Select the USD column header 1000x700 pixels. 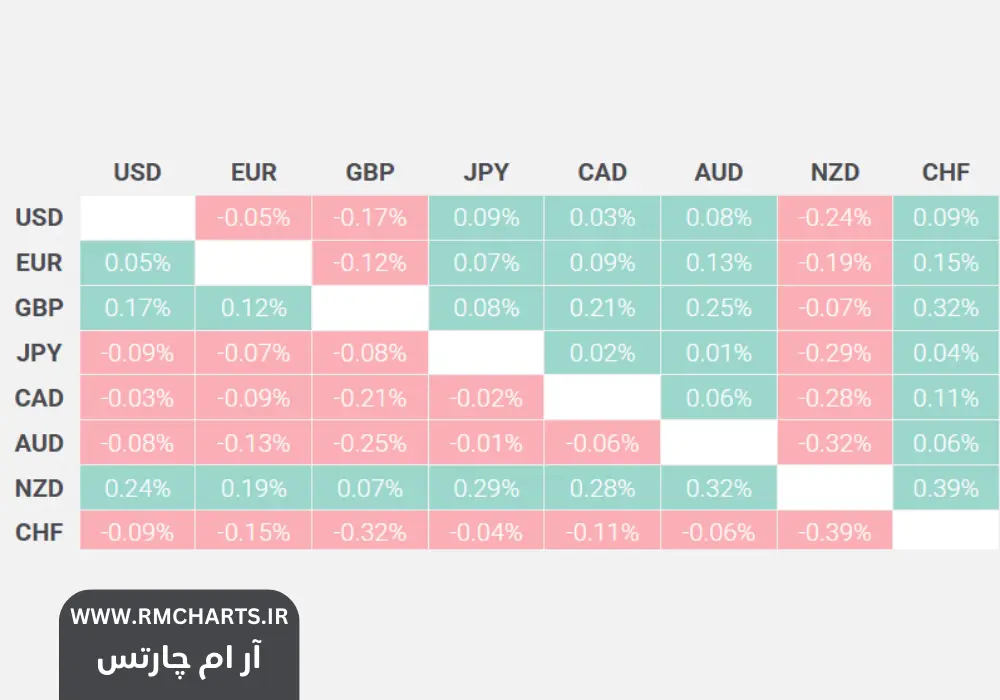[137, 172]
